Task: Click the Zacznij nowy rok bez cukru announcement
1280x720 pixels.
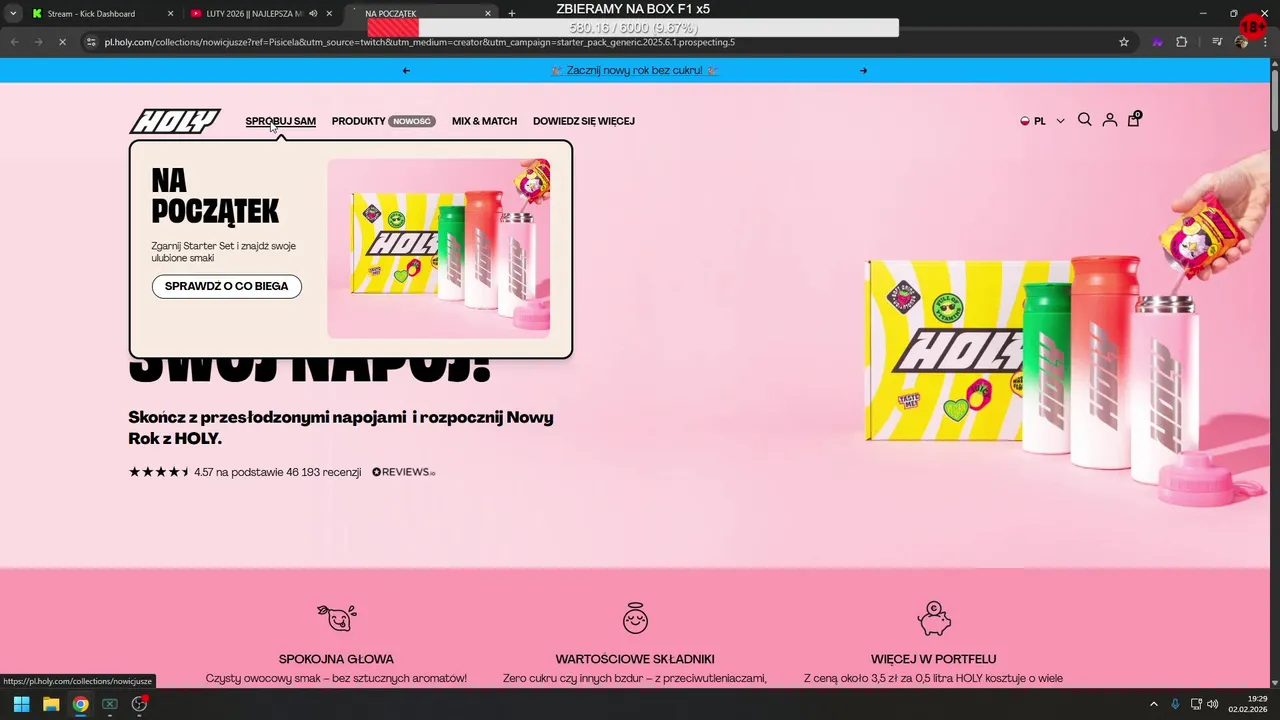Action: point(635,70)
